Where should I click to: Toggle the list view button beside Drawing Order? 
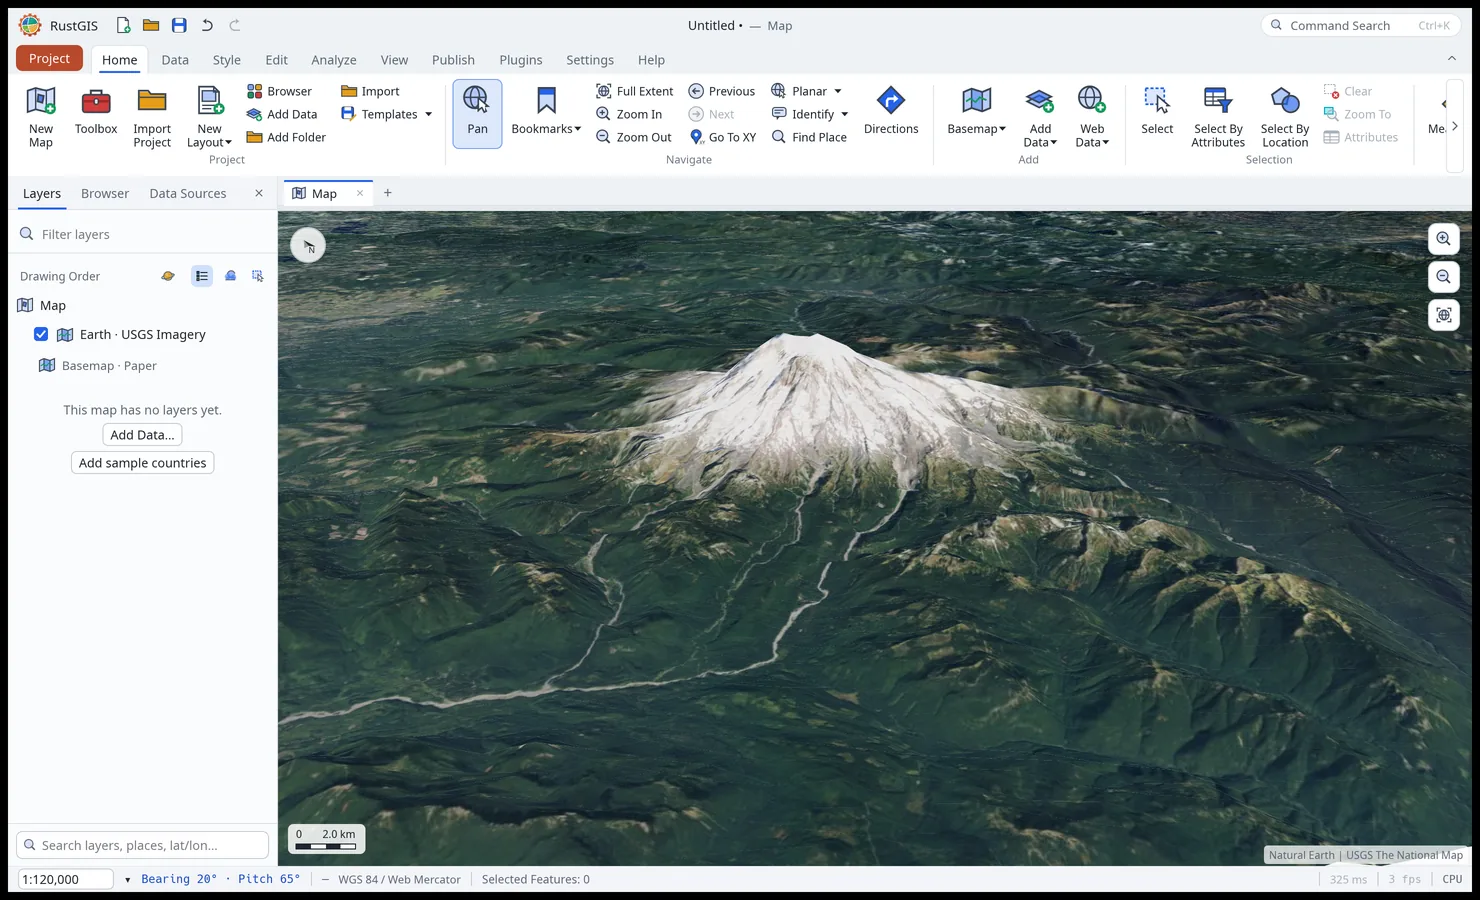(202, 276)
